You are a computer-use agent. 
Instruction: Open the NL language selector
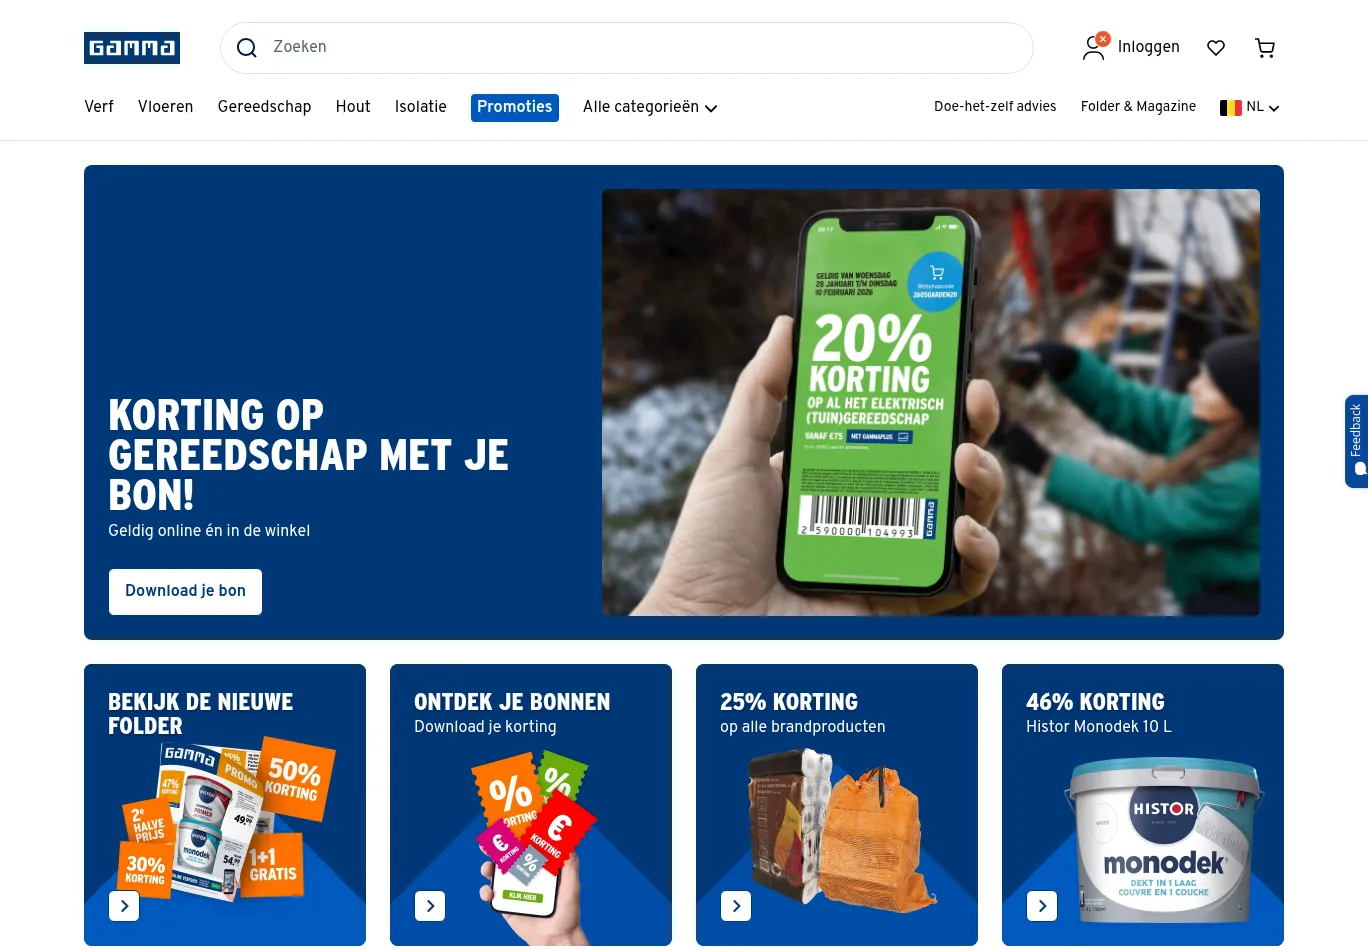(x=1249, y=107)
